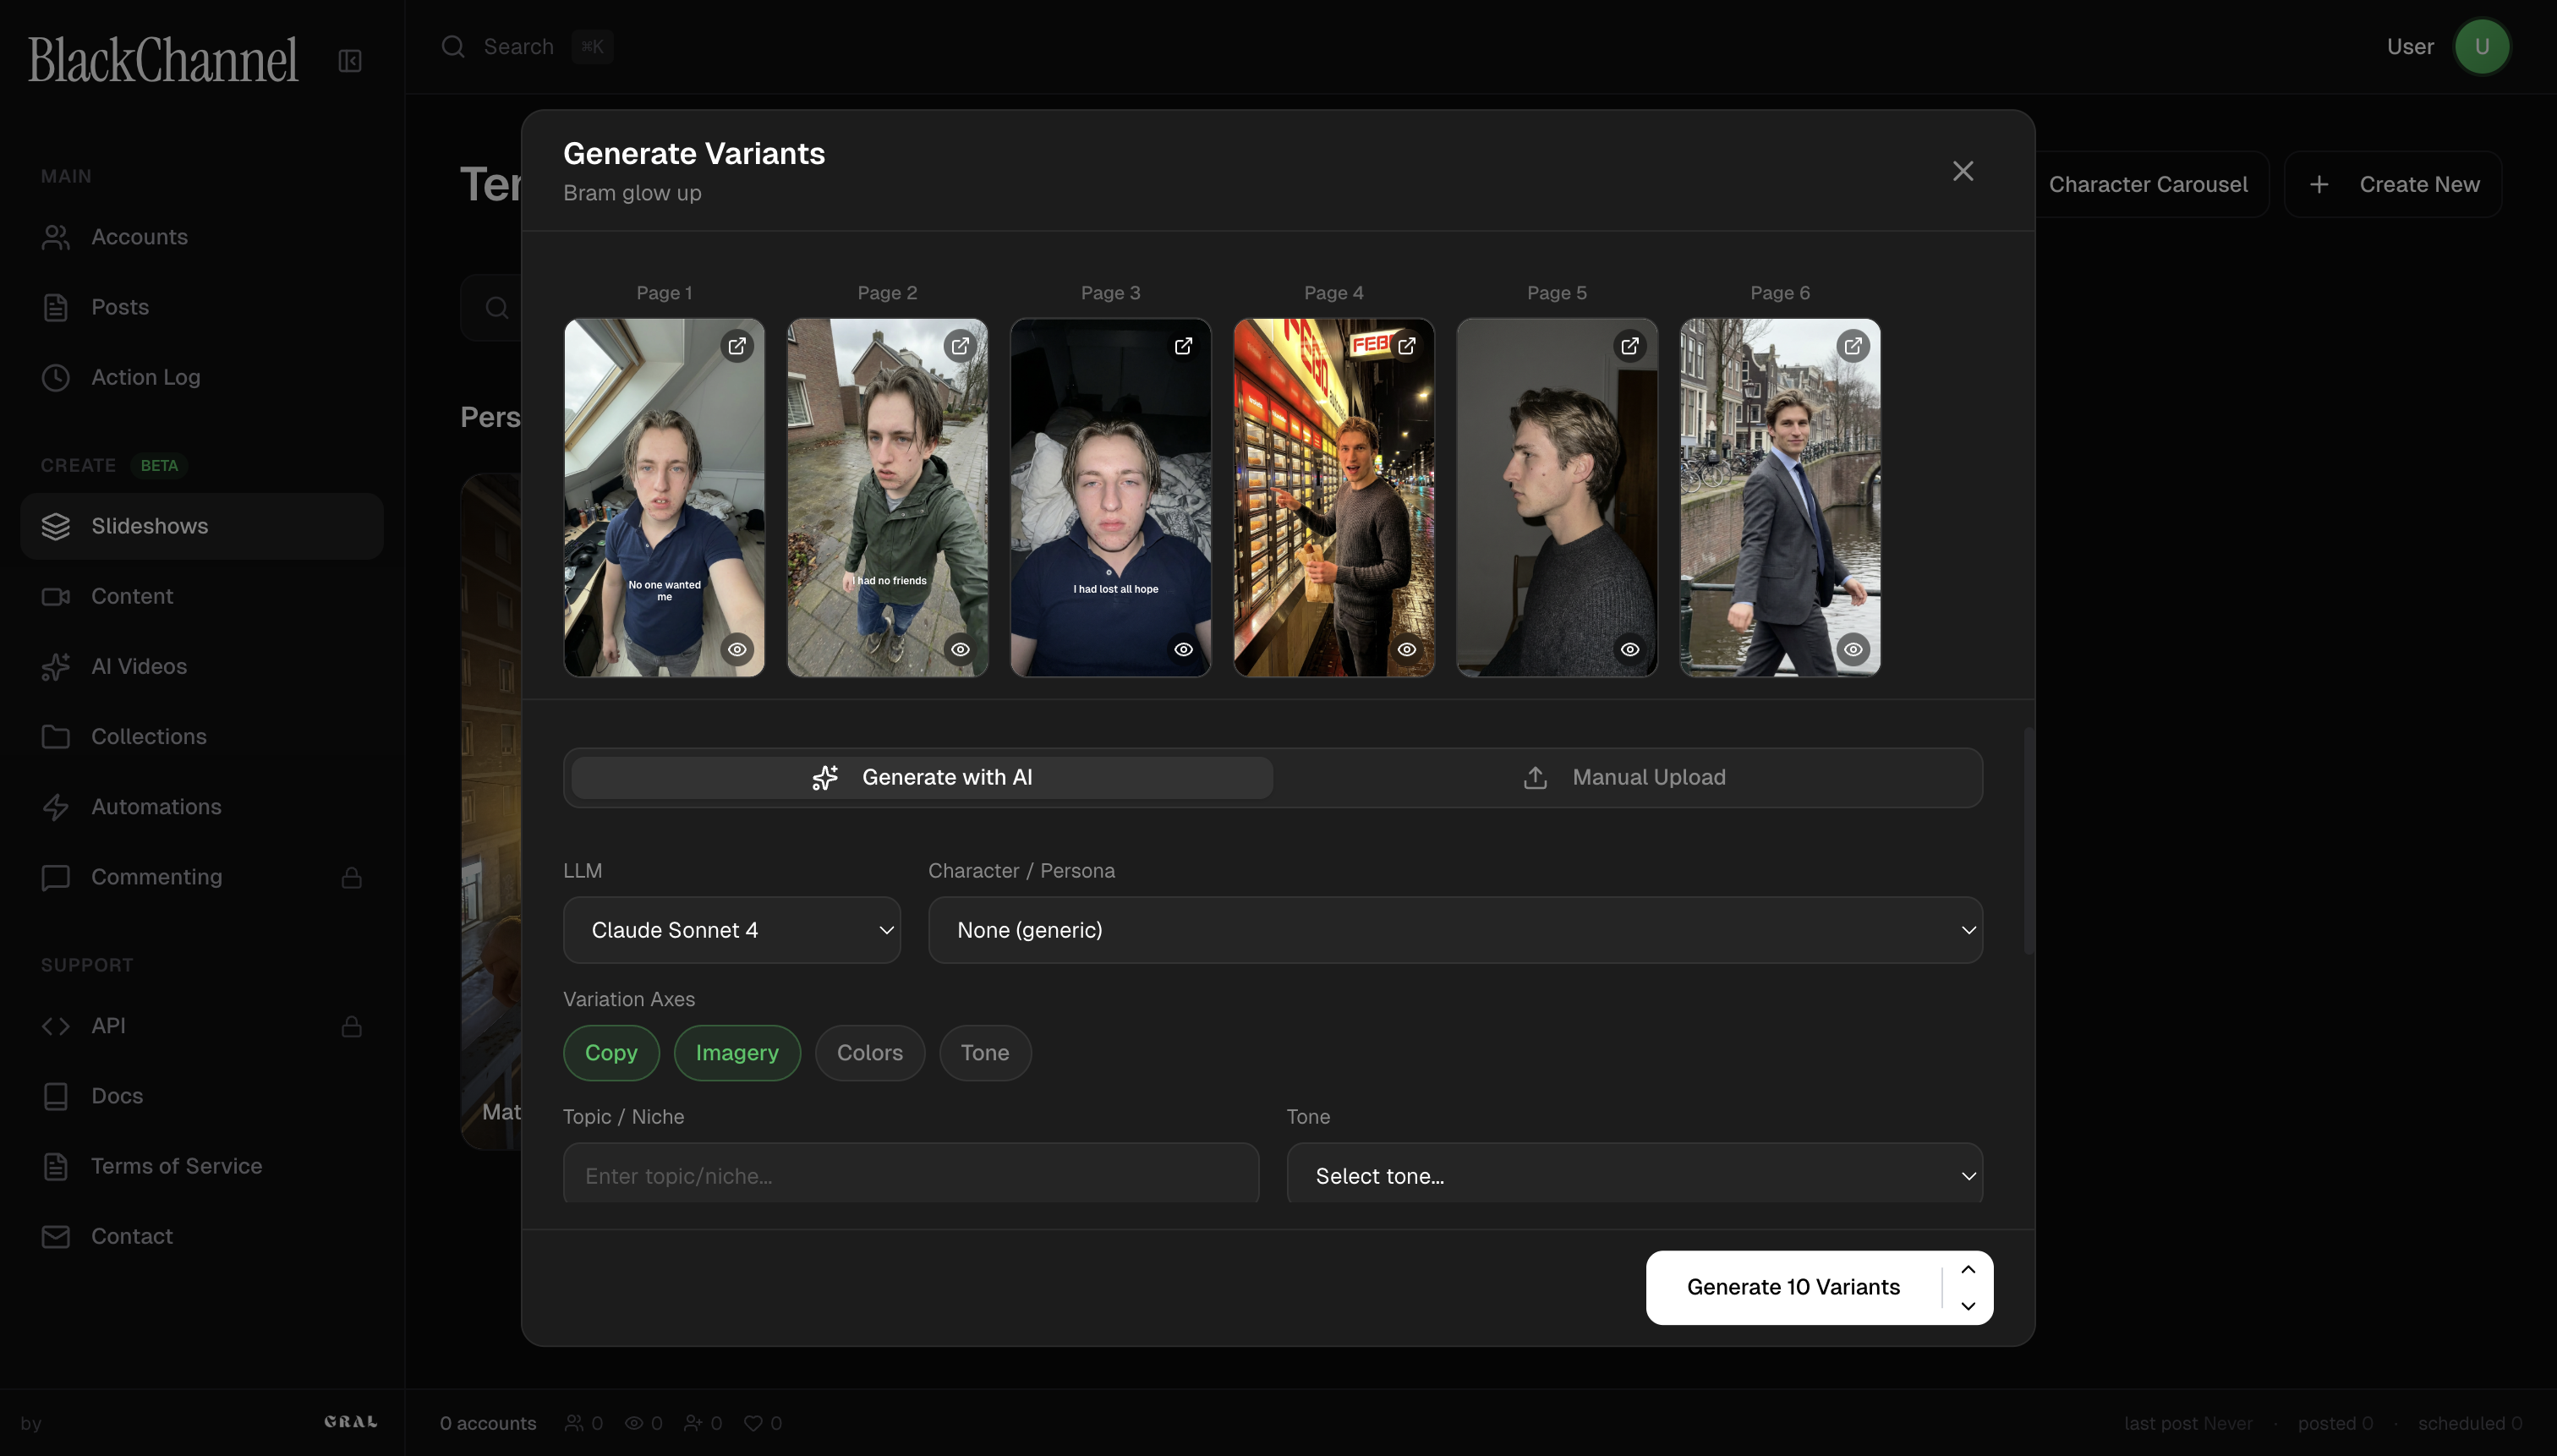
Task: Select Generate with AI tab
Action: pos(921,777)
